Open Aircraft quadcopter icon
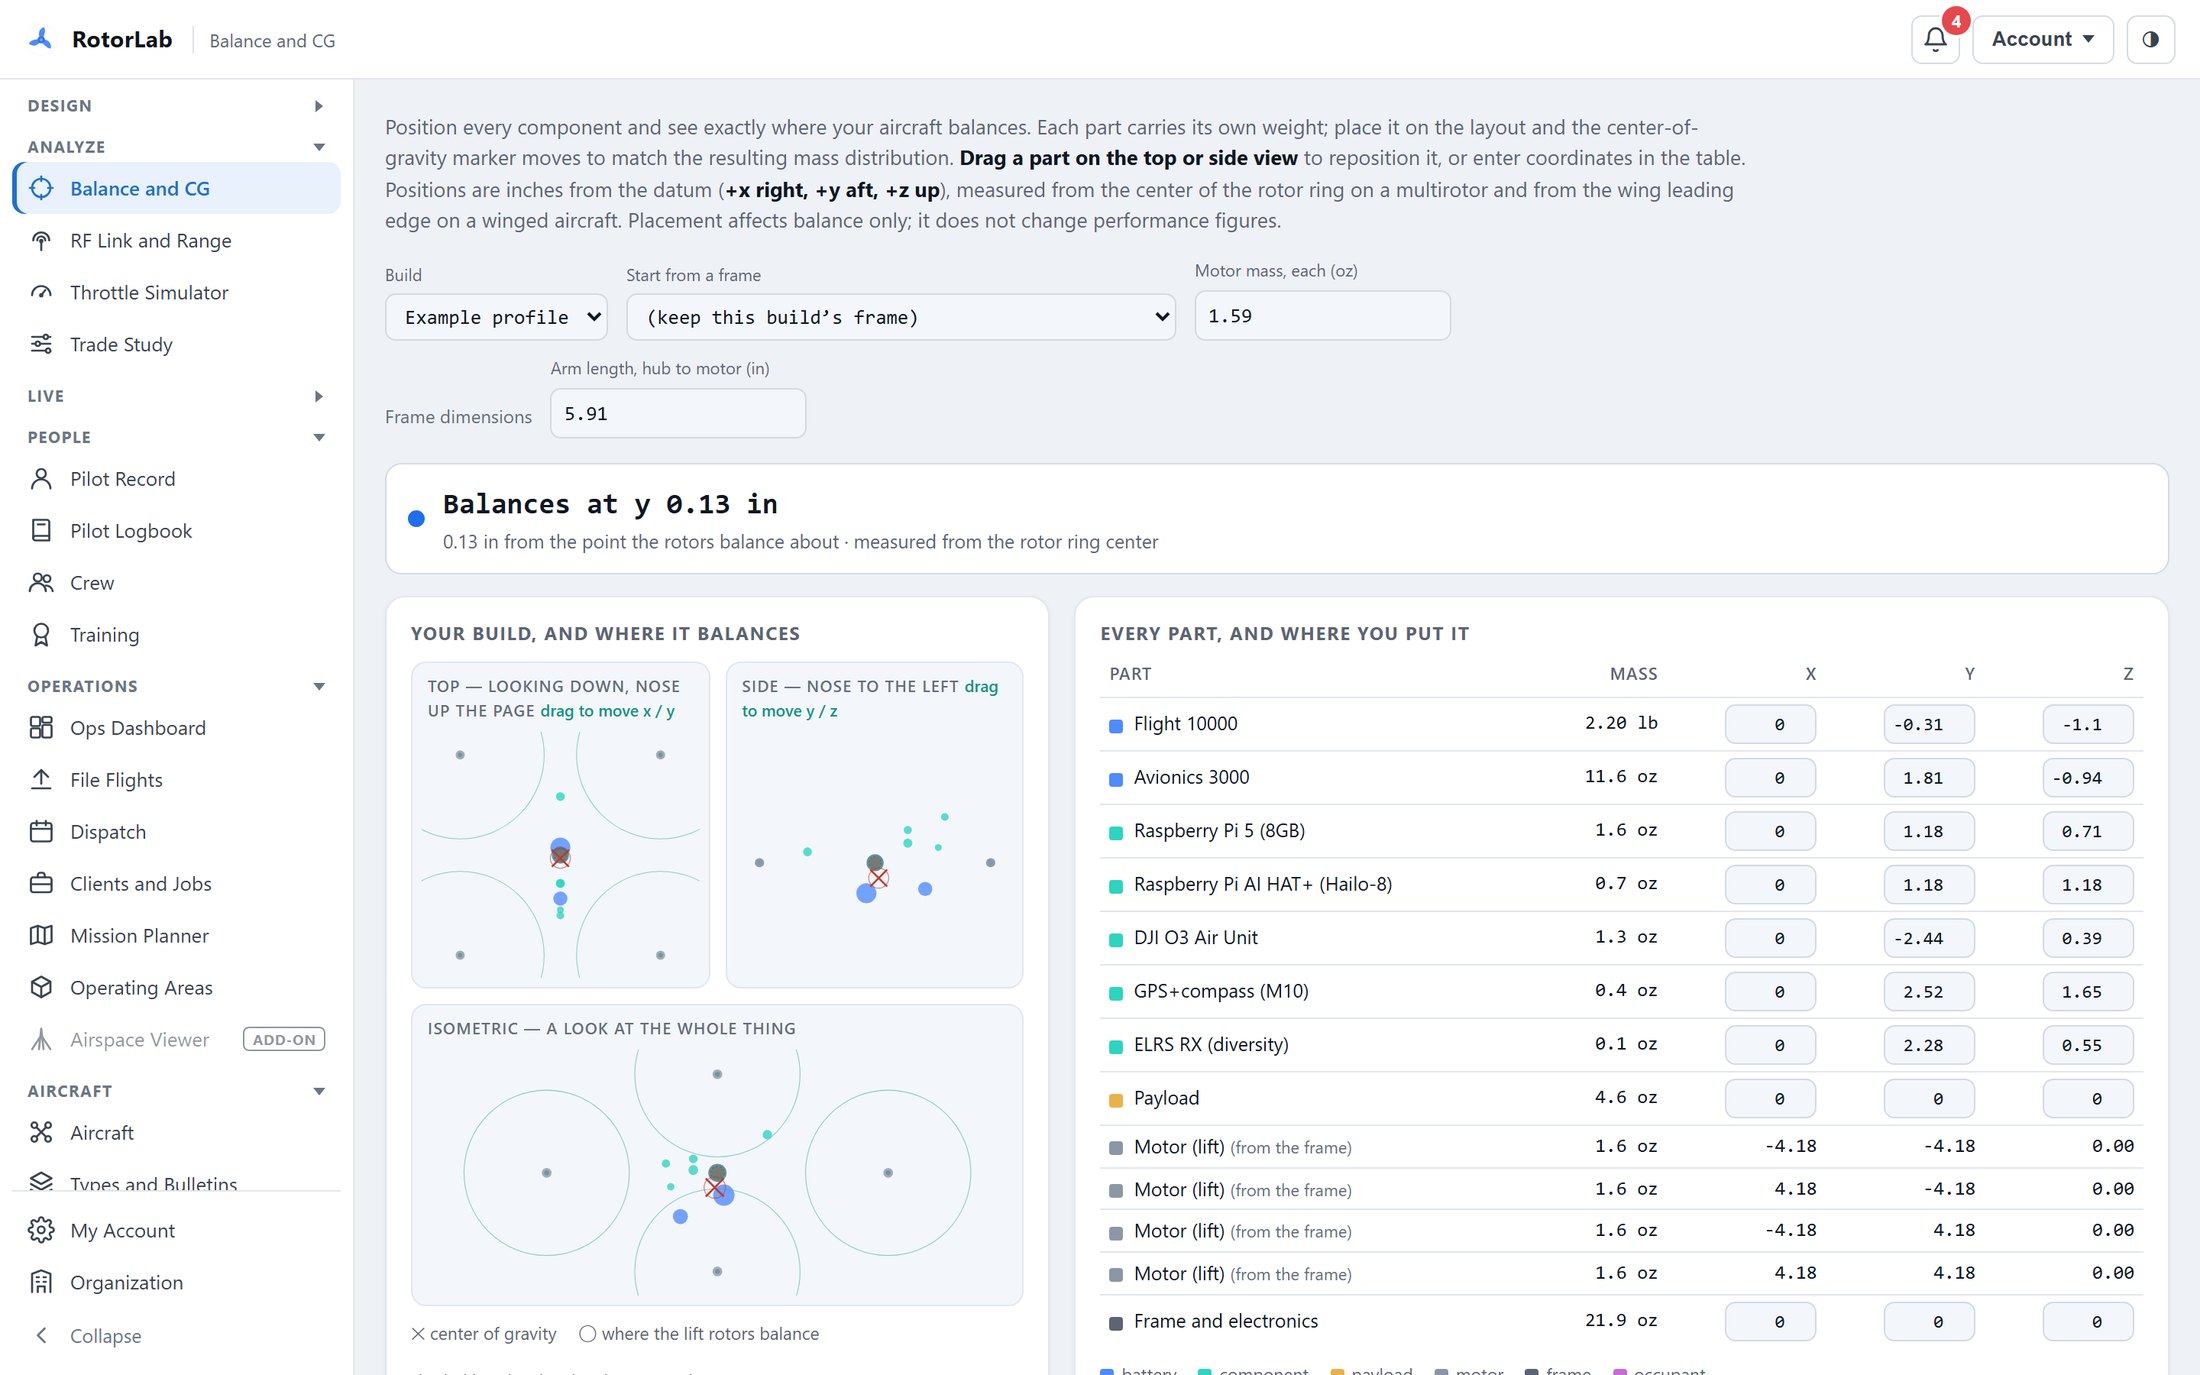The width and height of the screenshot is (2200, 1375). pyautogui.click(x=41, y=1133)
